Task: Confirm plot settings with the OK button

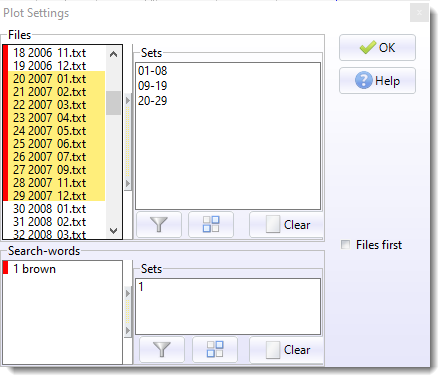Action: pos(377,48)
